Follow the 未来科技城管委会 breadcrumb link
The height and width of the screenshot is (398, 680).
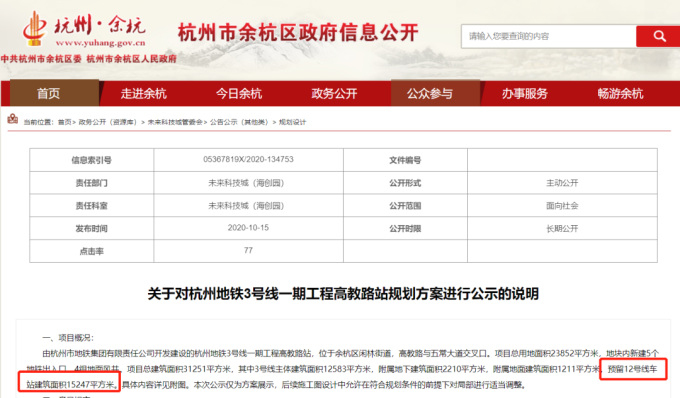pyautogui.click(x=175, y=122)
